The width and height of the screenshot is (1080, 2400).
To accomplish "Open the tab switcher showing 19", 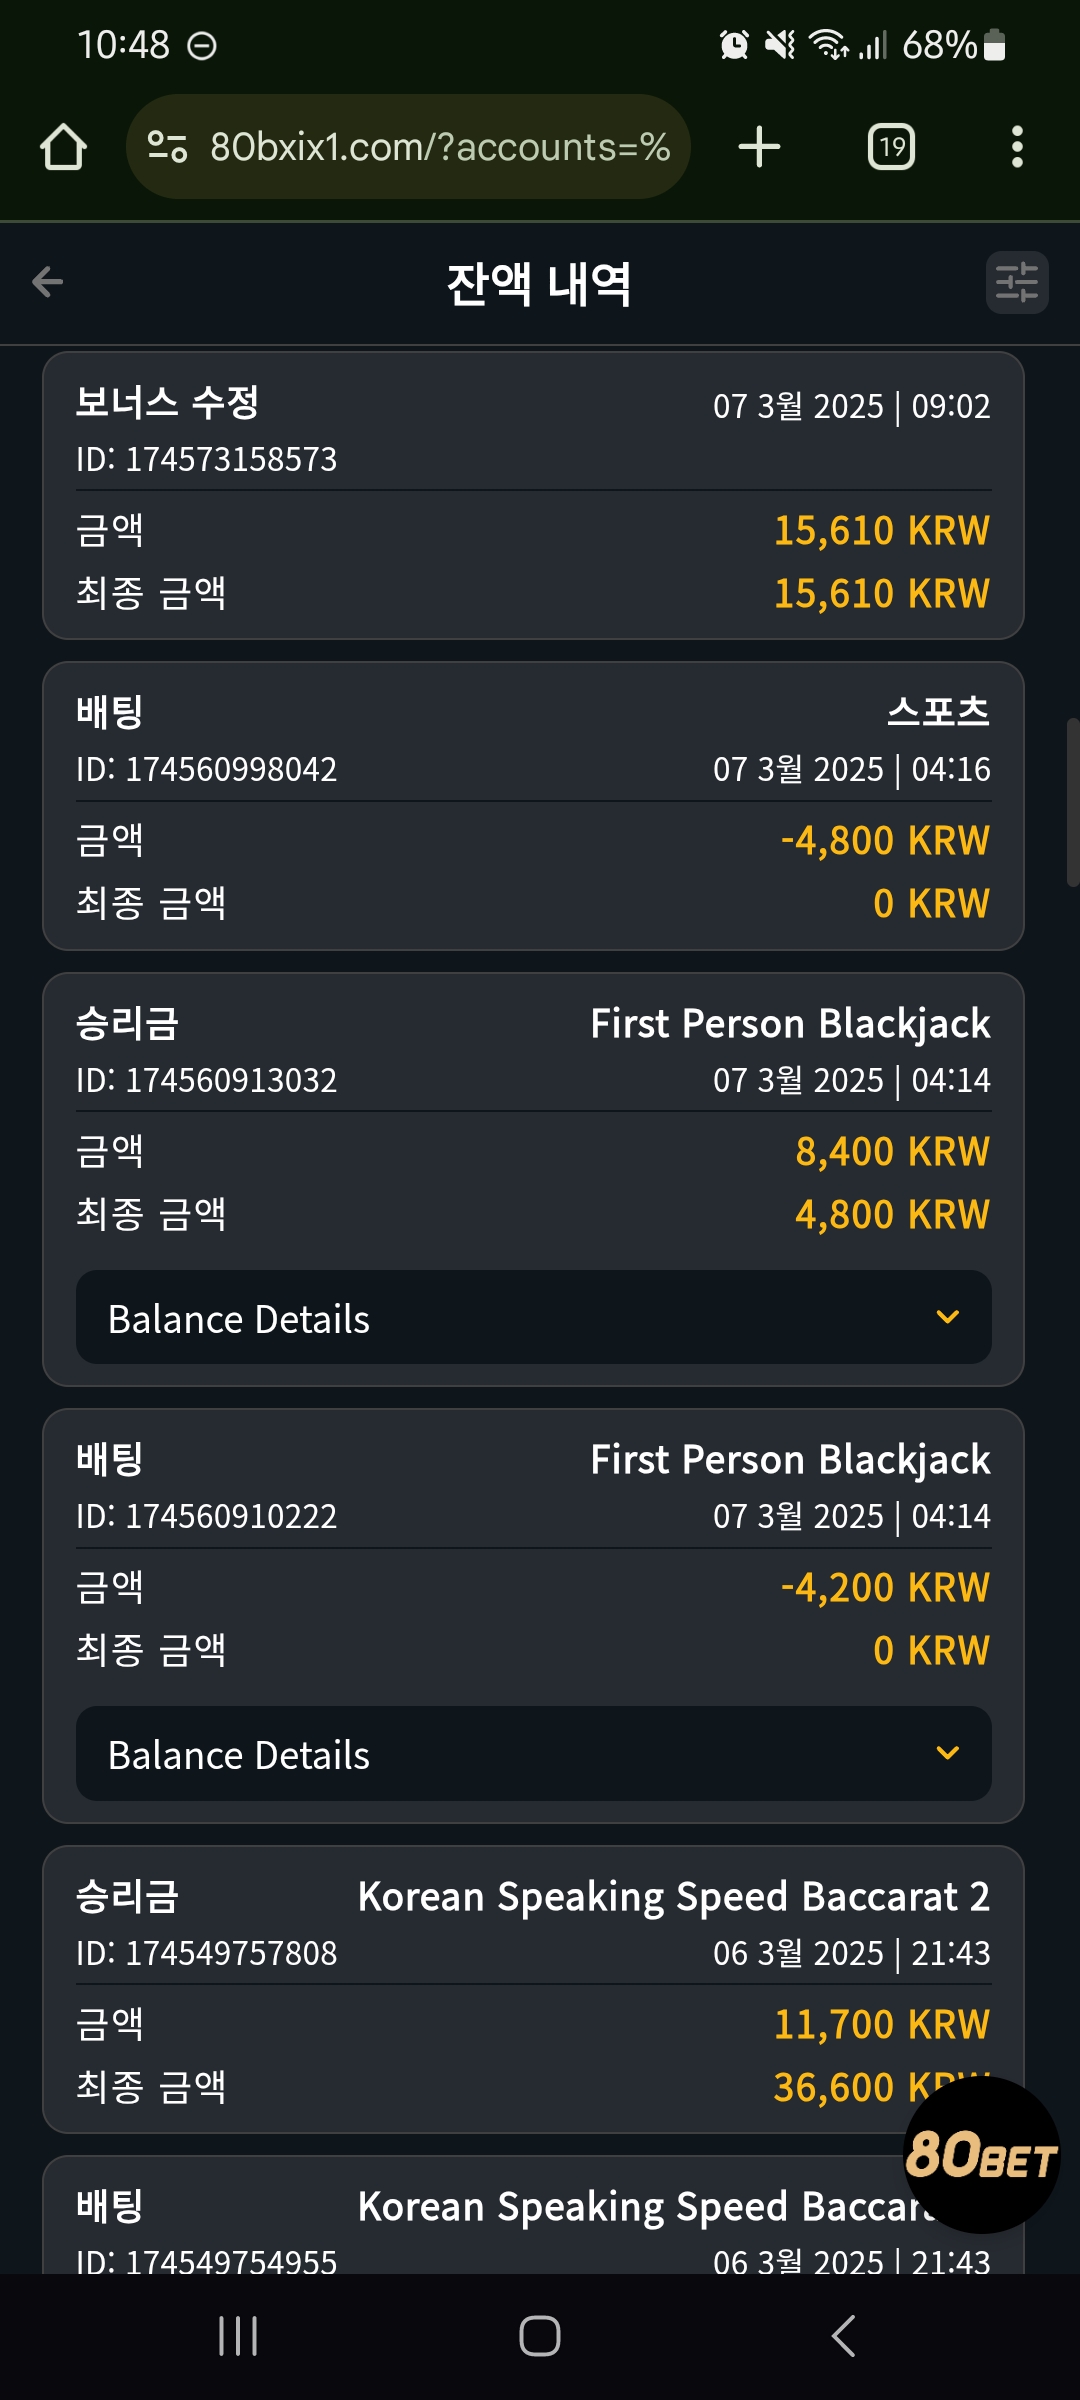I will (891, 147).
